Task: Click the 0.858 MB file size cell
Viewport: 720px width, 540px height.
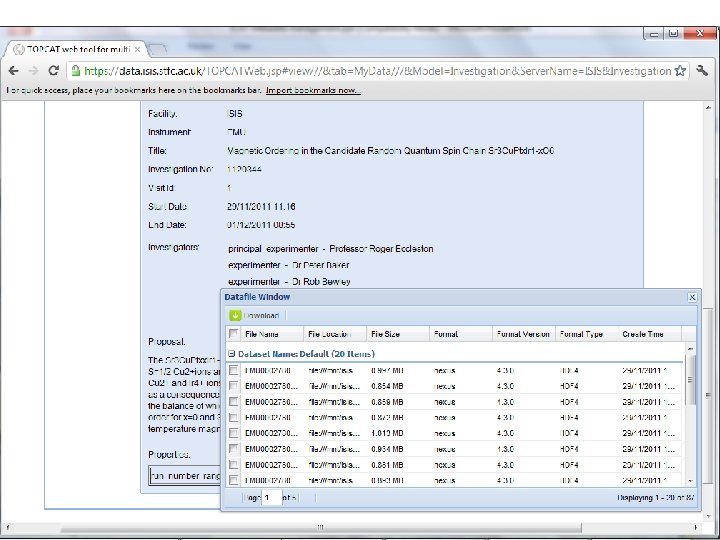Action: (387, 402)
